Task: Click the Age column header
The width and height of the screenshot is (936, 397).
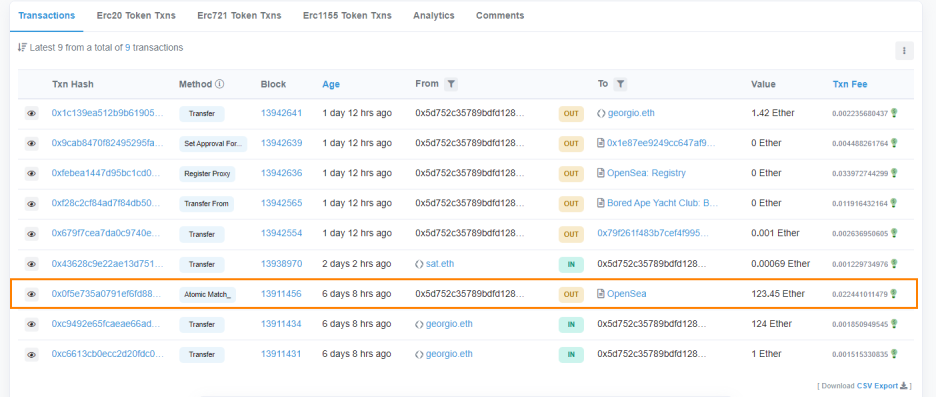Action: [x=331, y=84]
